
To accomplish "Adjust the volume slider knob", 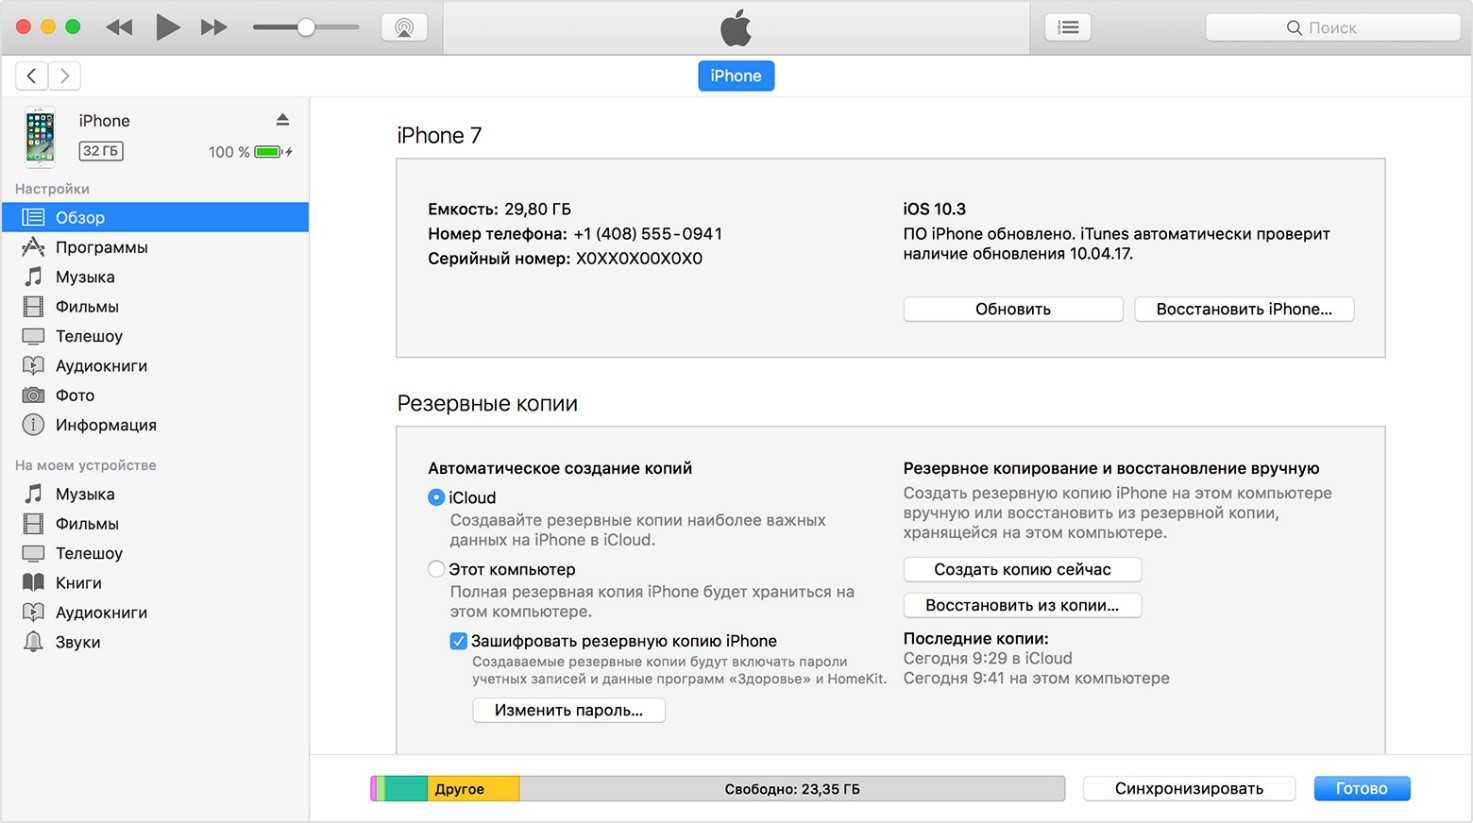I will [x=306, y=28].
